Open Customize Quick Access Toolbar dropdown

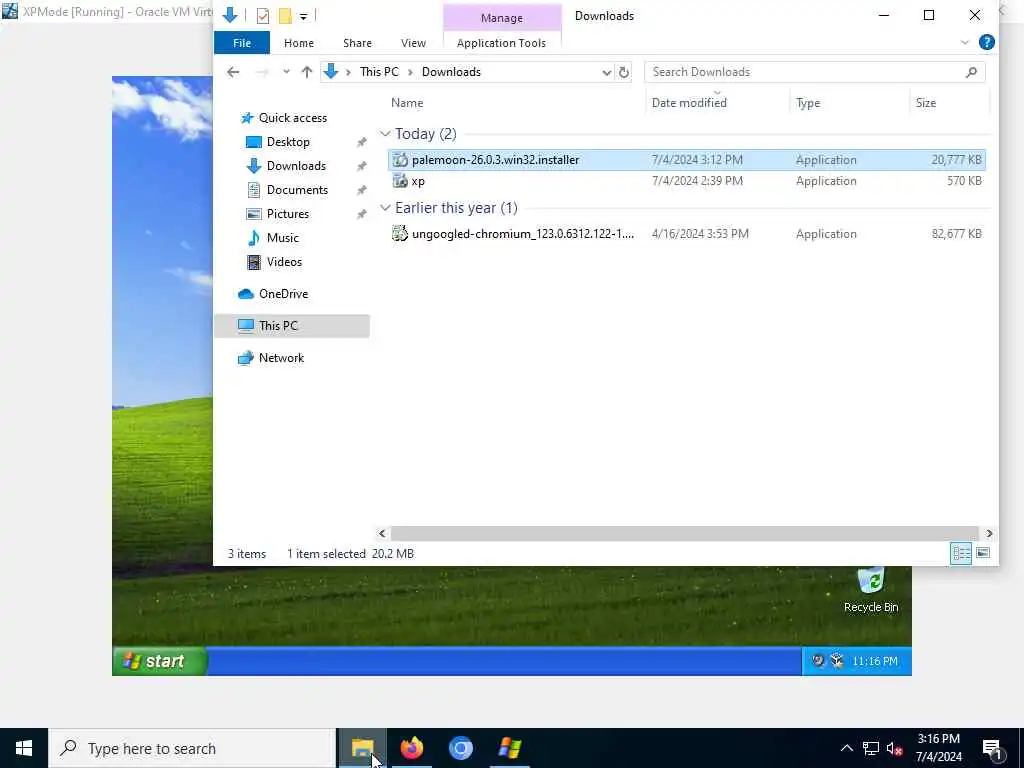(303, 16)
